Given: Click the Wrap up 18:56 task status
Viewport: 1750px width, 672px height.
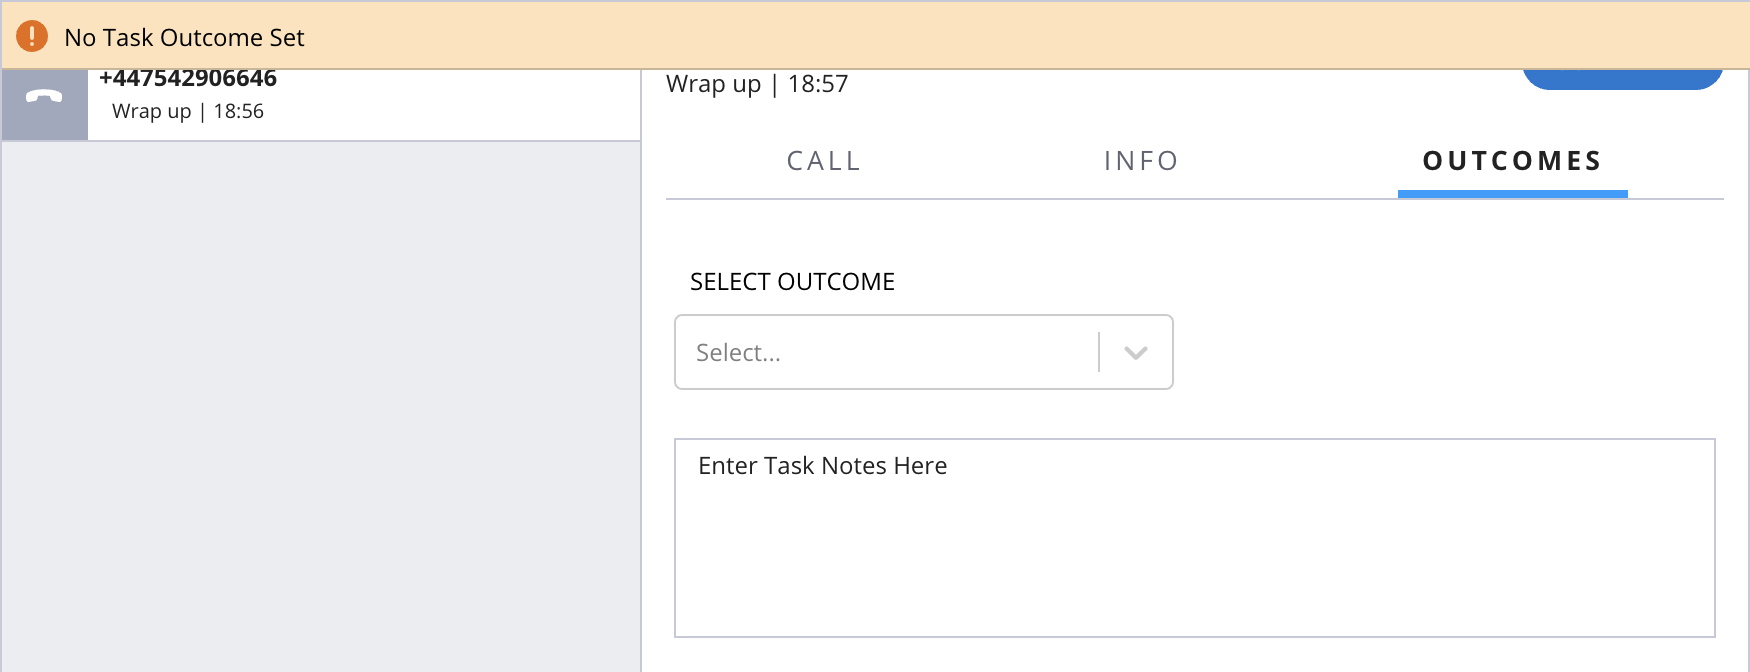Looking at the screenshot, I should click(x=188, y=111).
